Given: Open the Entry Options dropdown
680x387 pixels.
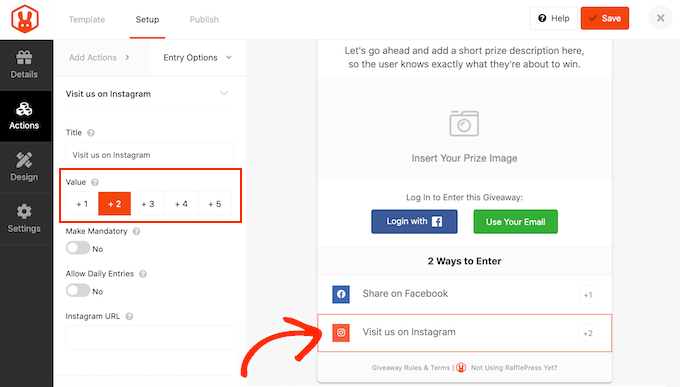Looking at the screenshot, I should pos(197,58).
